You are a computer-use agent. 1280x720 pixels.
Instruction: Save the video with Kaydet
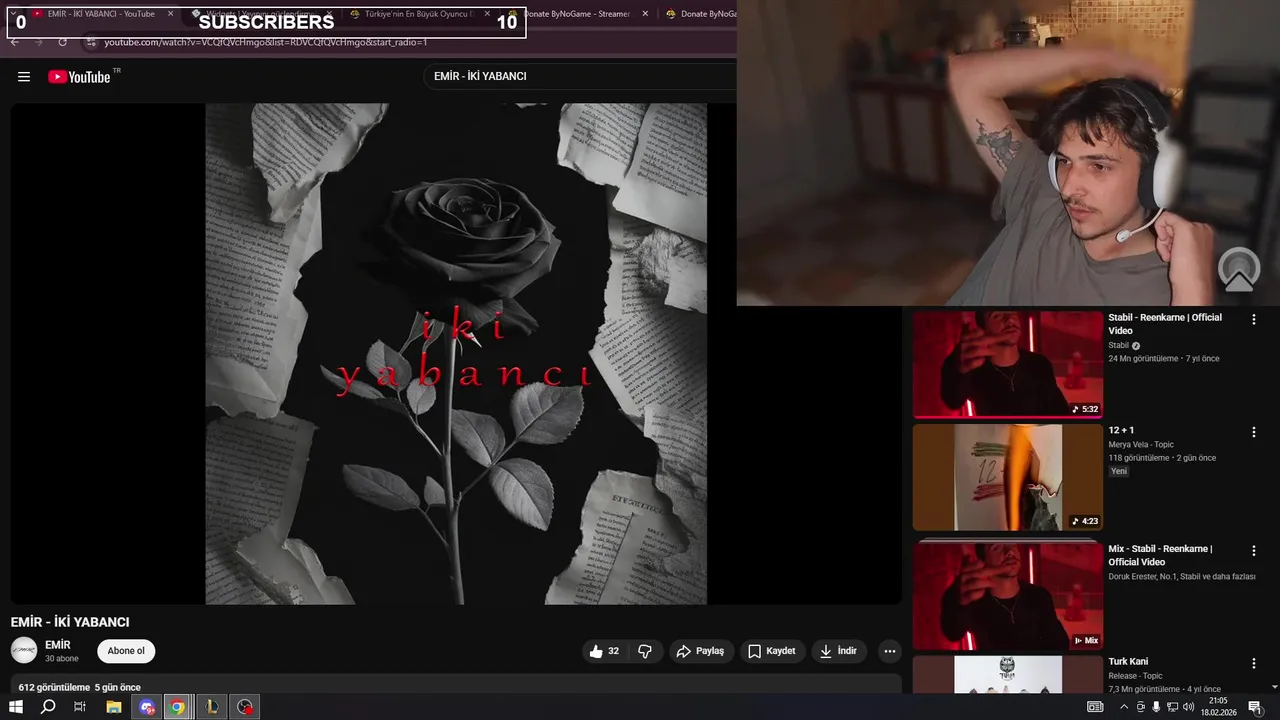click(773, 651)
